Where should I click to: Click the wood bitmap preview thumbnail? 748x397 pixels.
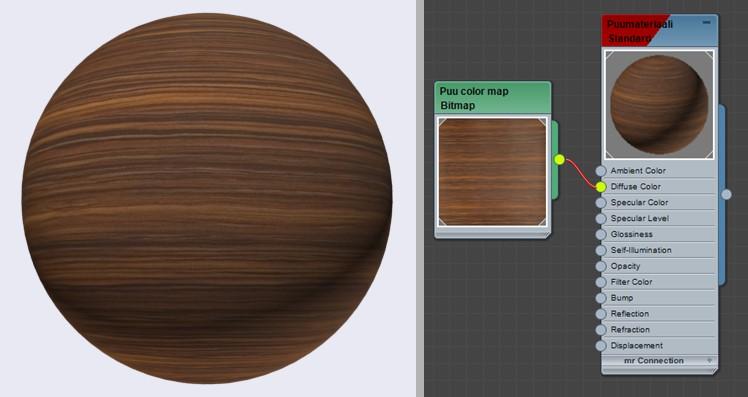tap(492, 172)
